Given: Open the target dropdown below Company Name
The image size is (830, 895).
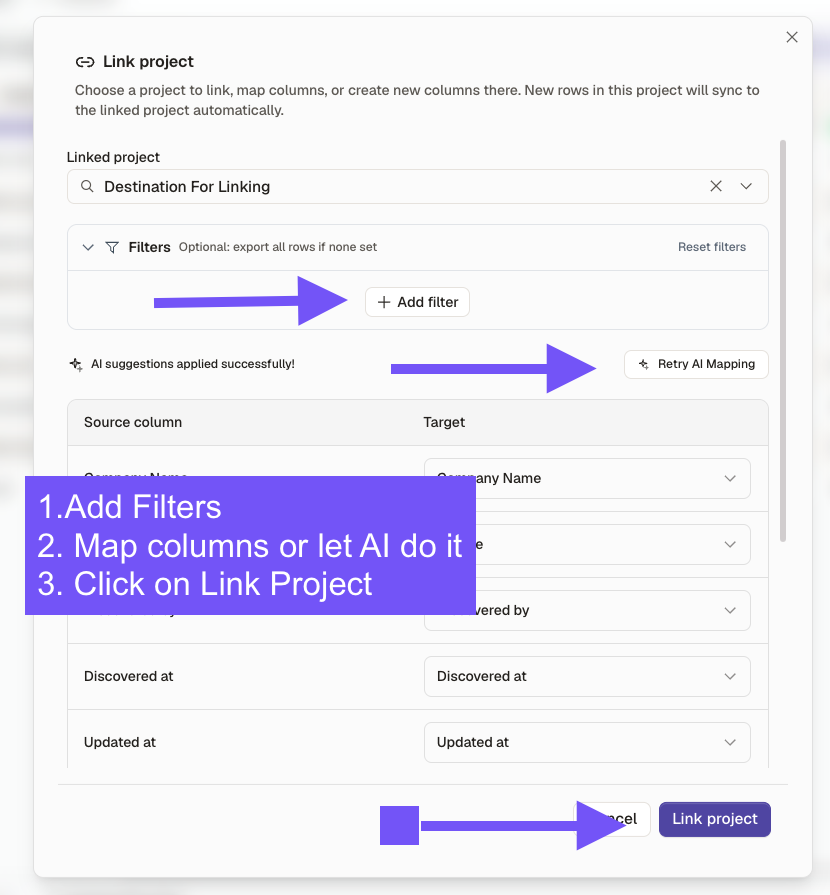Looking at the screenshot, I should coord(587,545).
